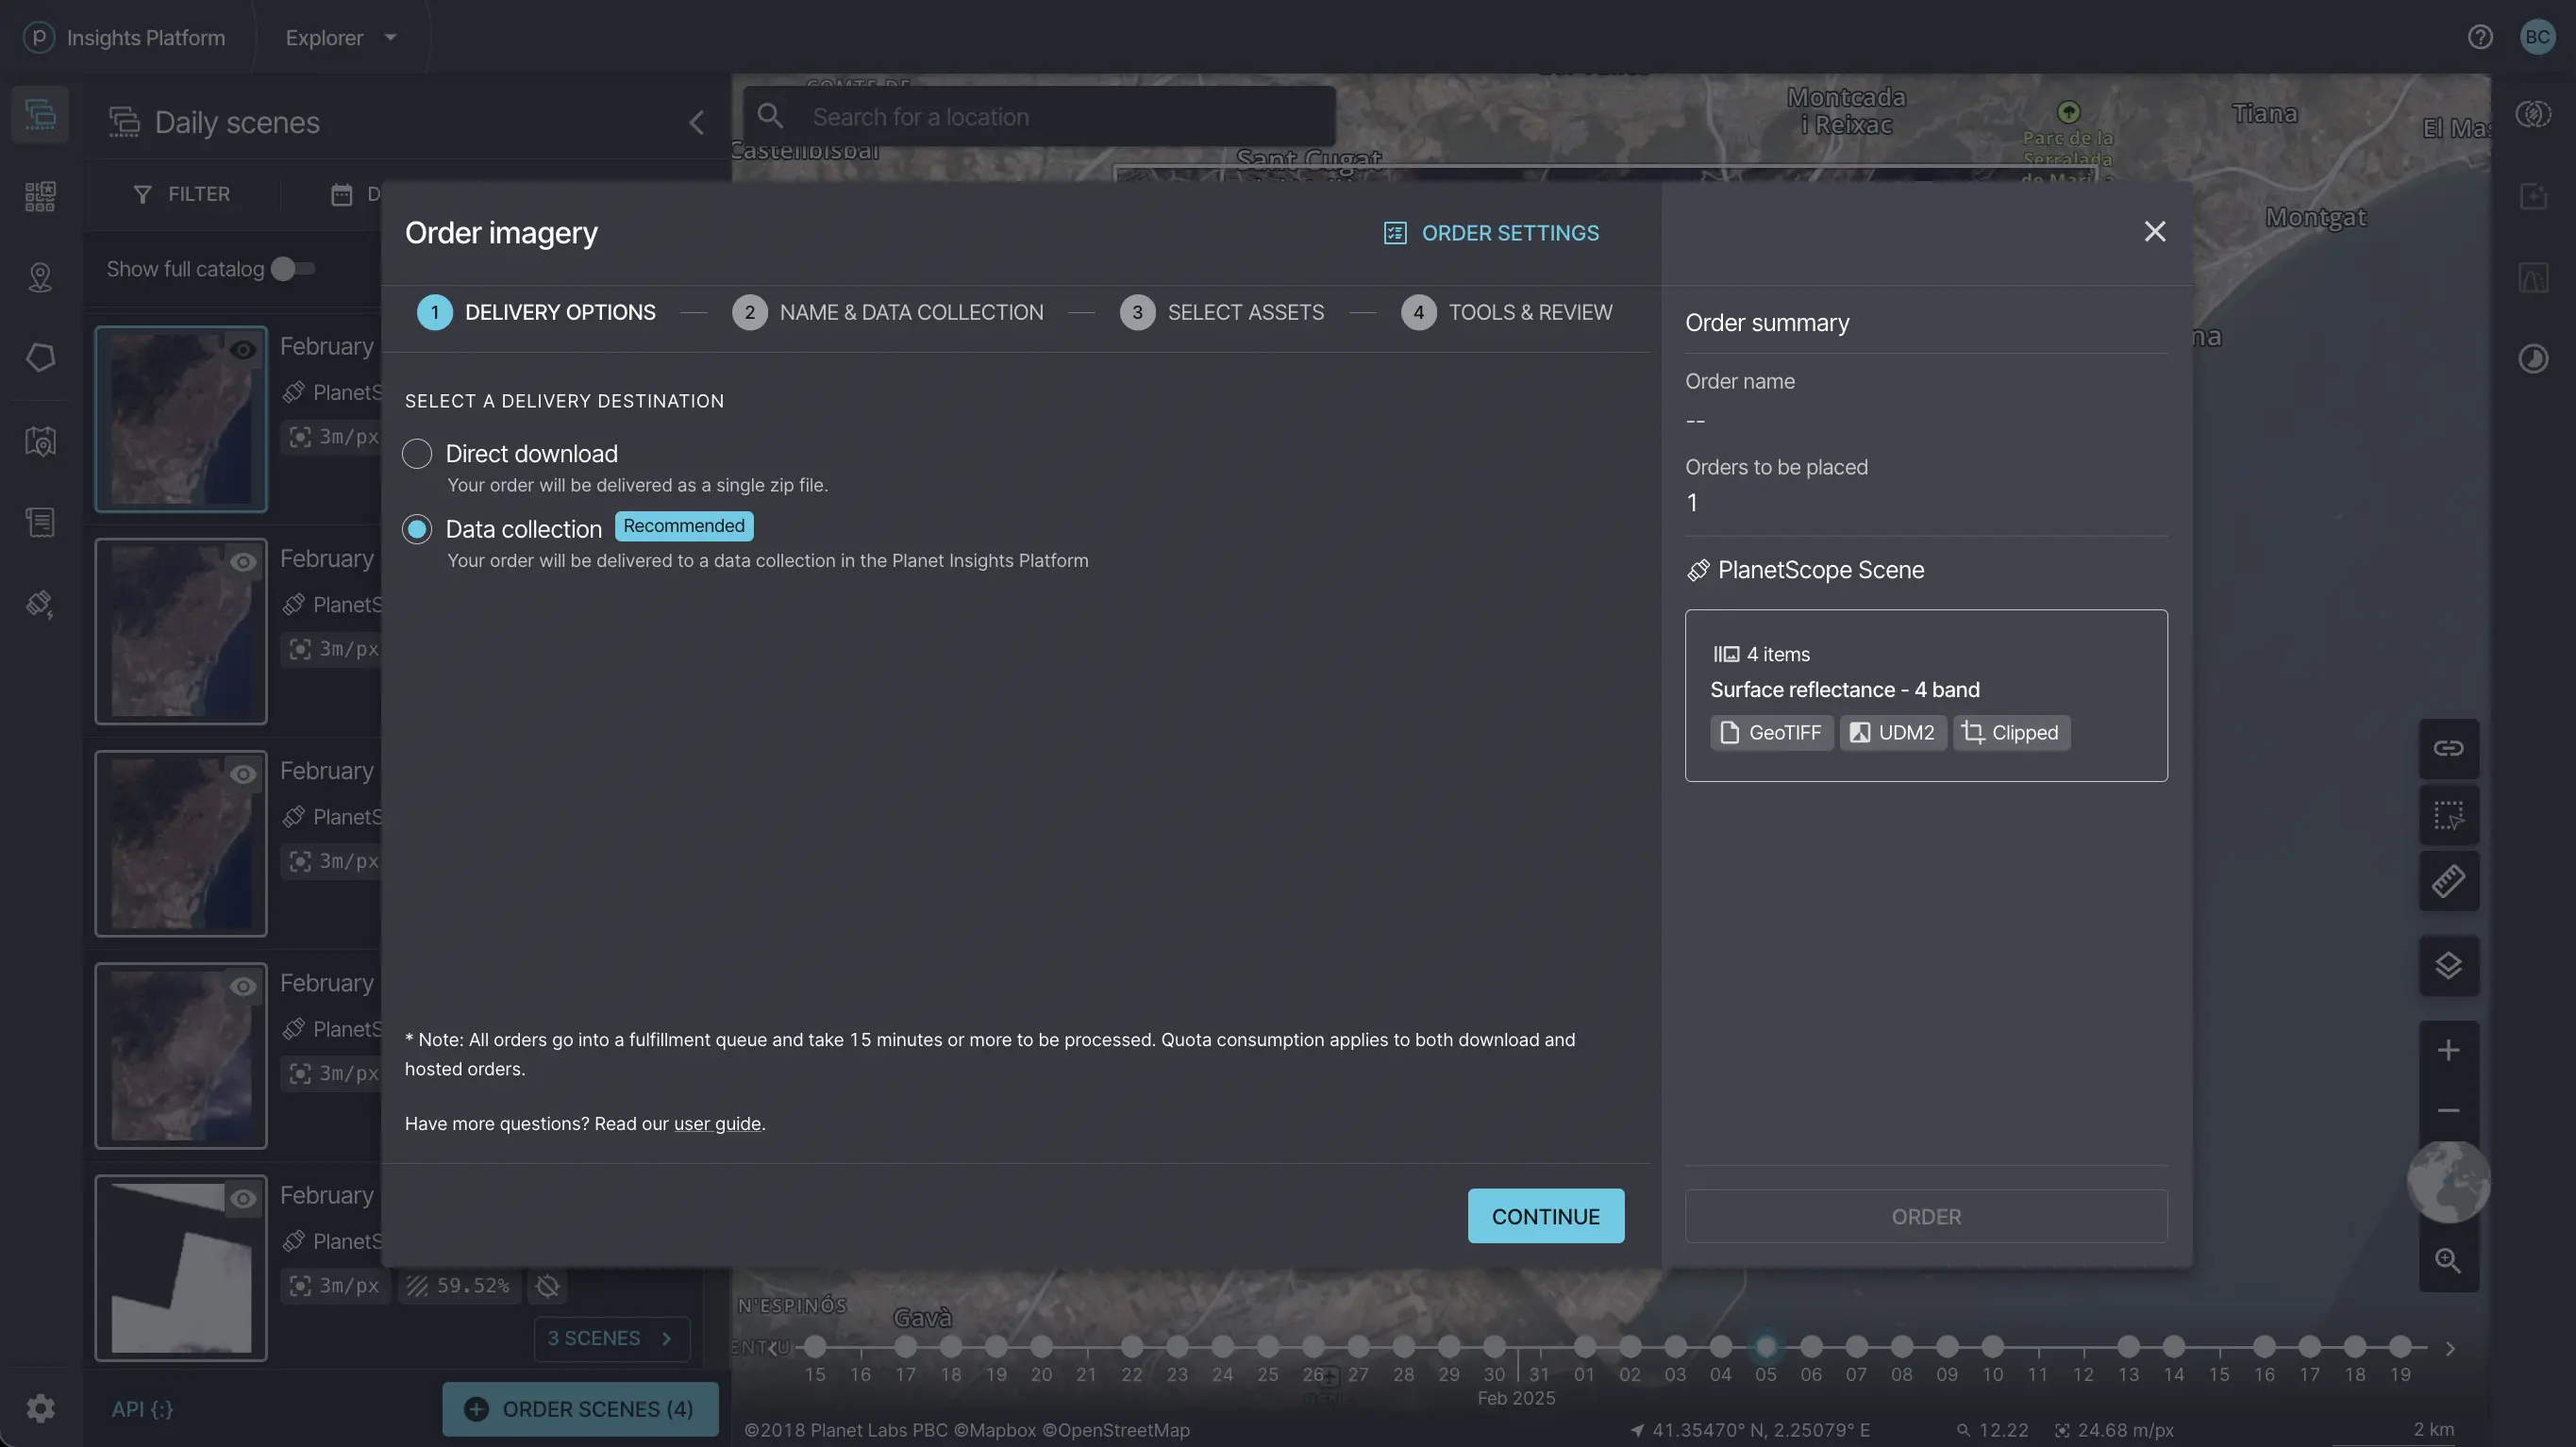
Task: Open the API link
Action: tap(142, 1409)
